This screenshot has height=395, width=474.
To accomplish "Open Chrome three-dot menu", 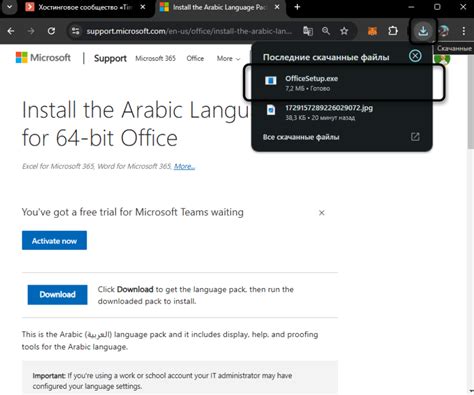I will point(464,31).
